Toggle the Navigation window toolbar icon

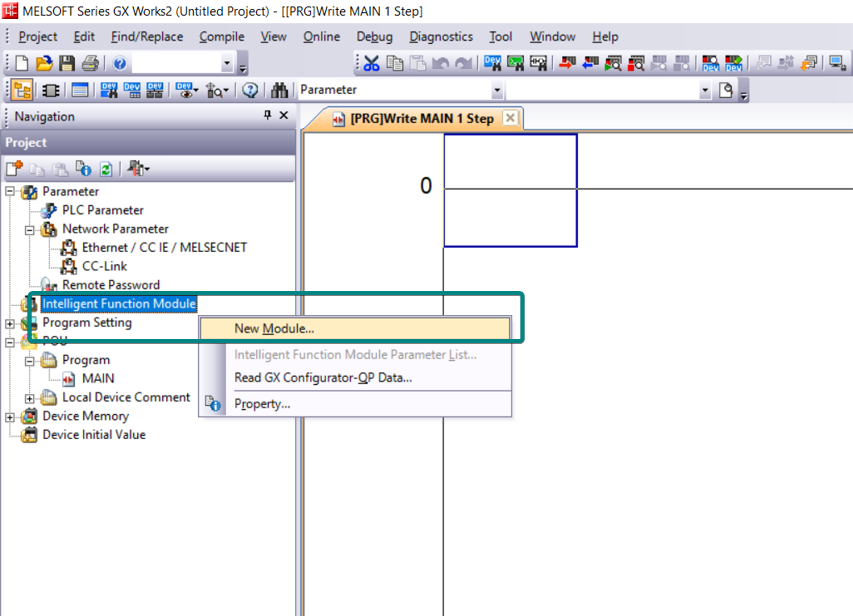tap(22, 90)
